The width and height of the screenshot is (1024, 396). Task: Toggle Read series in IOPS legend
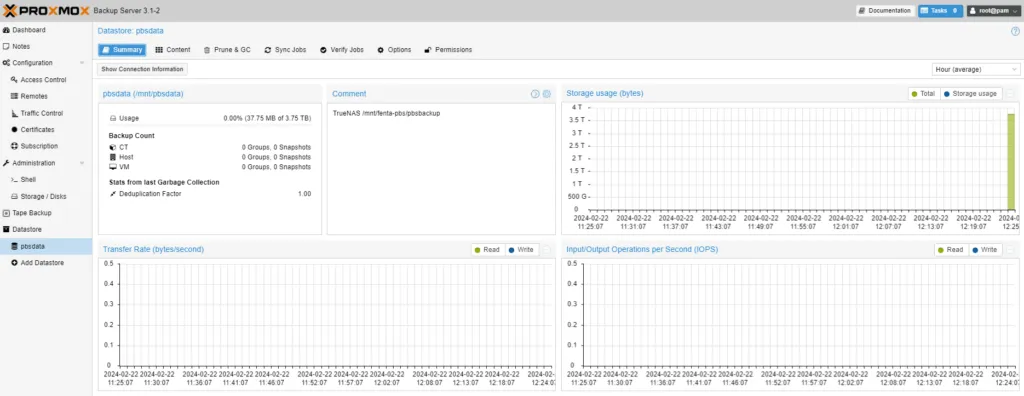coord(951,250)
